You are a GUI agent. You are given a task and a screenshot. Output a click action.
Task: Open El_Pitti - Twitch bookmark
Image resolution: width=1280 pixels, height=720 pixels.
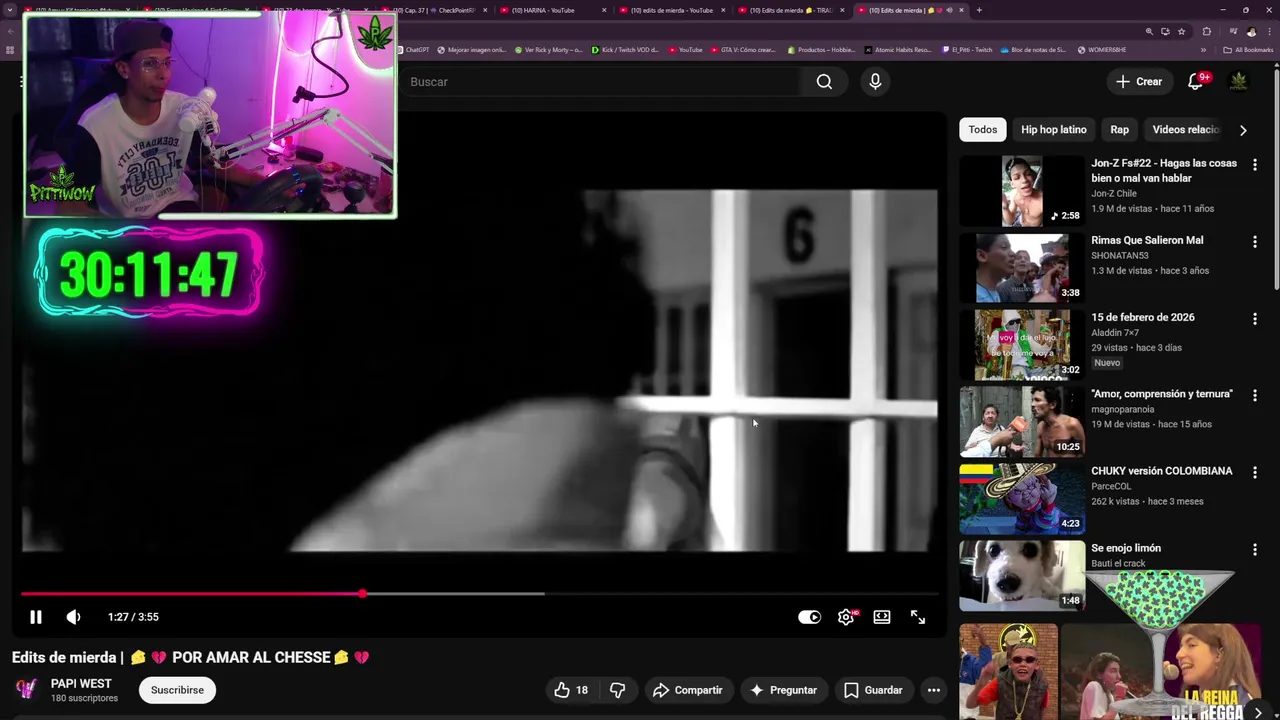tap(967, 49)
